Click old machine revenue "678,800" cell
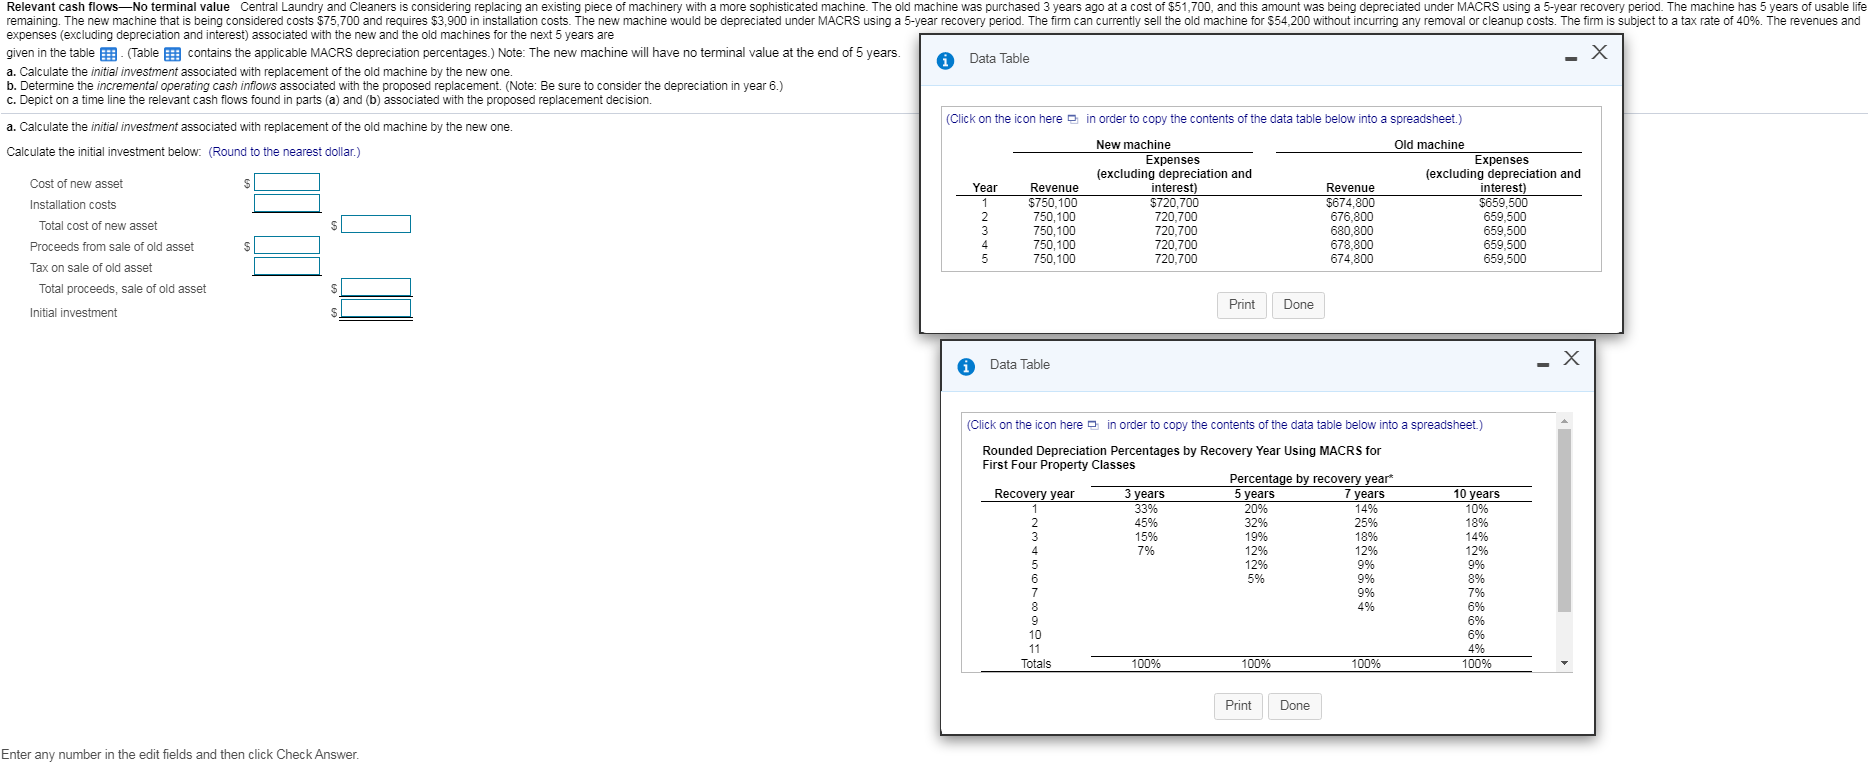Image resolution: width=1868 pixels, height=762 pixels. click(x=1352, y=245)
